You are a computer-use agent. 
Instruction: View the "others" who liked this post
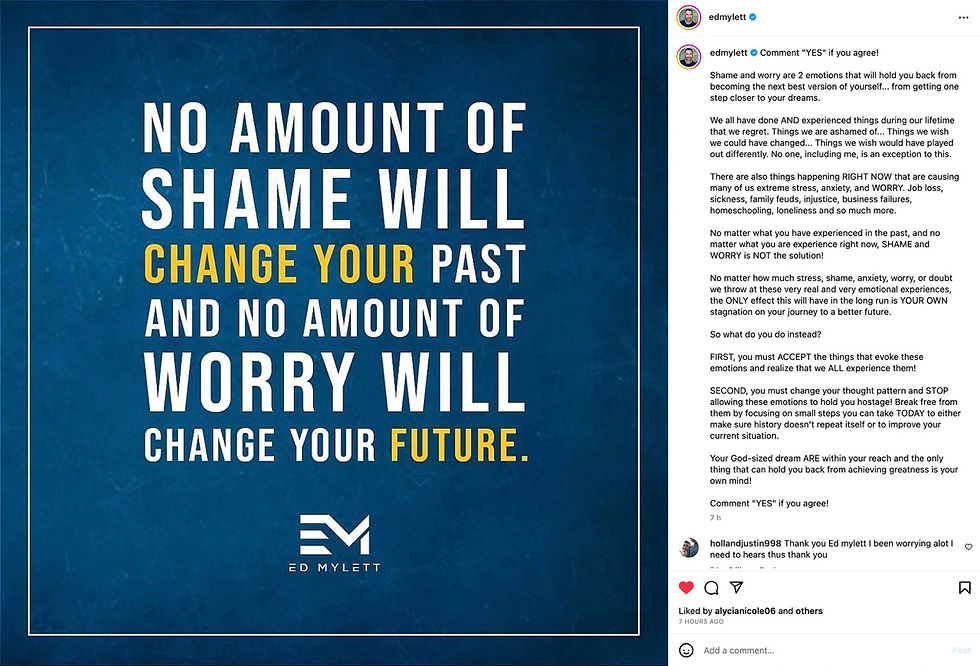click(810, 611)
